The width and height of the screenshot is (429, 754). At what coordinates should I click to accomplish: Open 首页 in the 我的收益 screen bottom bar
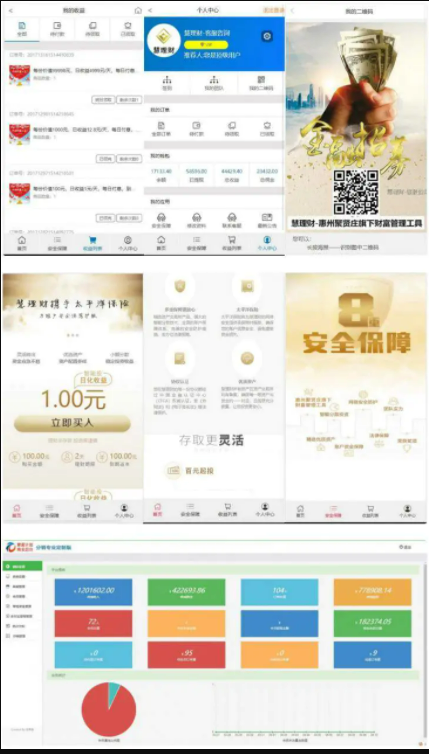[22, 244]
